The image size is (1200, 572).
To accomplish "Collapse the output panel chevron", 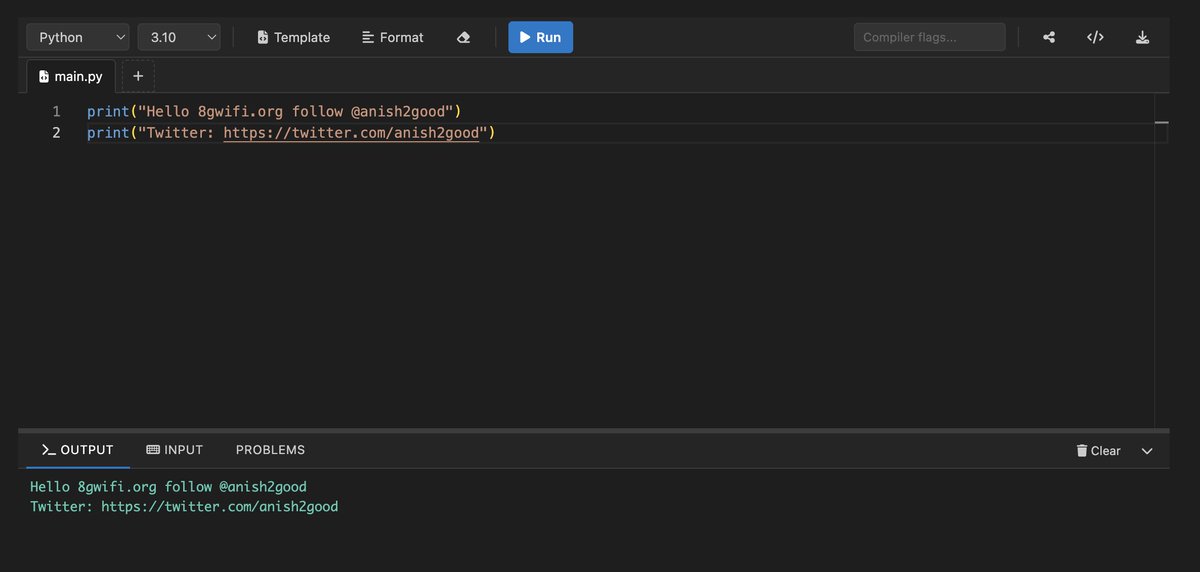I will point(1147,451).
